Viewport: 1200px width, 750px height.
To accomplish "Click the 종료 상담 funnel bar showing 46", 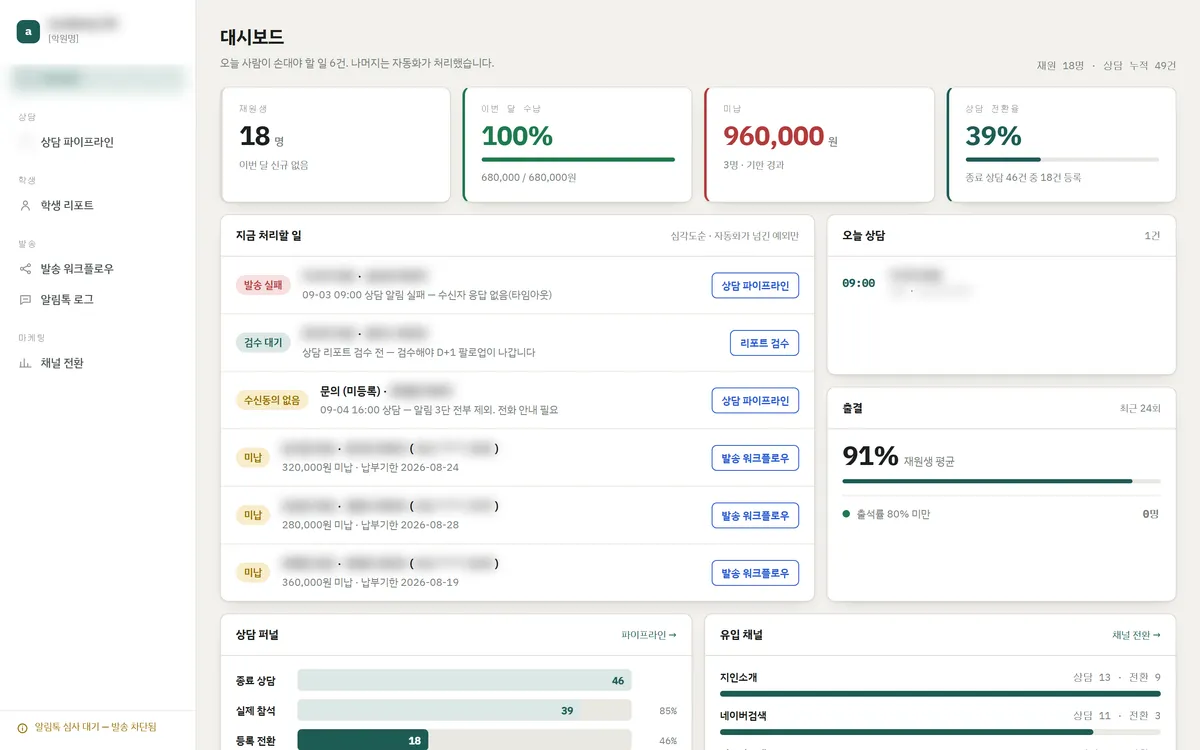I will click(x=465, y=681).
